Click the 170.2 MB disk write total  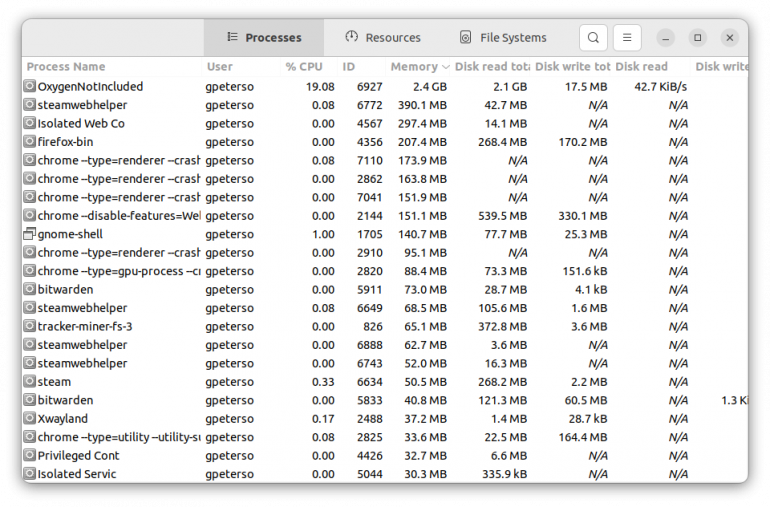(x=583, y=142)
